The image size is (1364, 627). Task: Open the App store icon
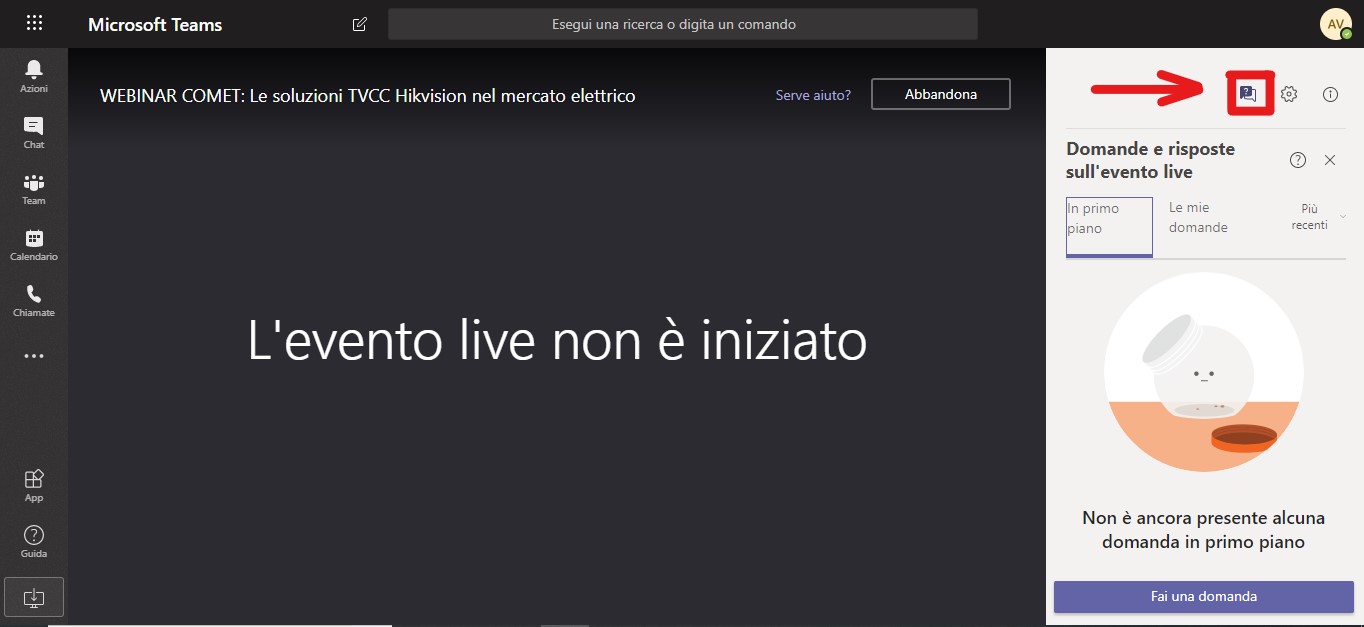34,485
